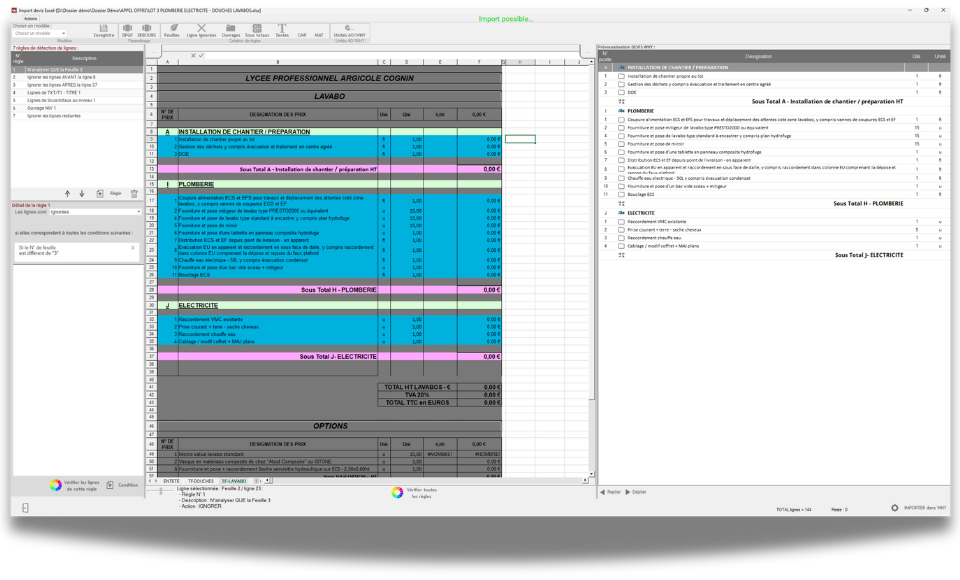
Task: Switch to the TF-DOUCHES sheet tab
Action: tap(201, 481)
